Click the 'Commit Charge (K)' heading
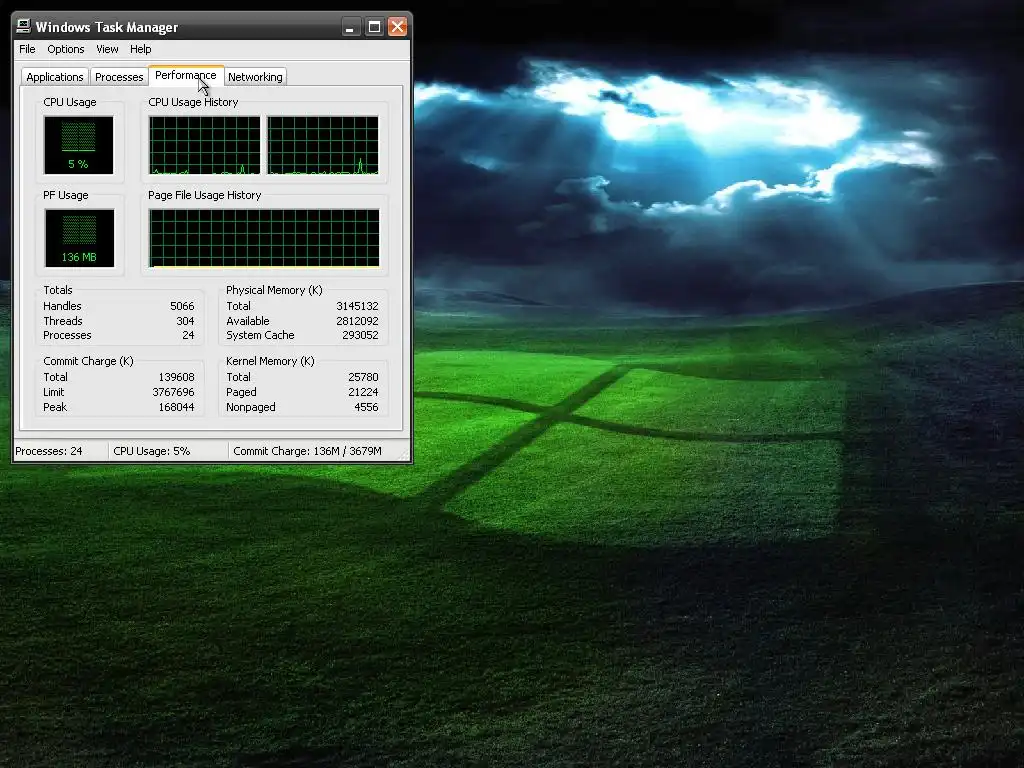Image resolution: width=1024 pixels, height=768 pixels. tap(88, 361)
